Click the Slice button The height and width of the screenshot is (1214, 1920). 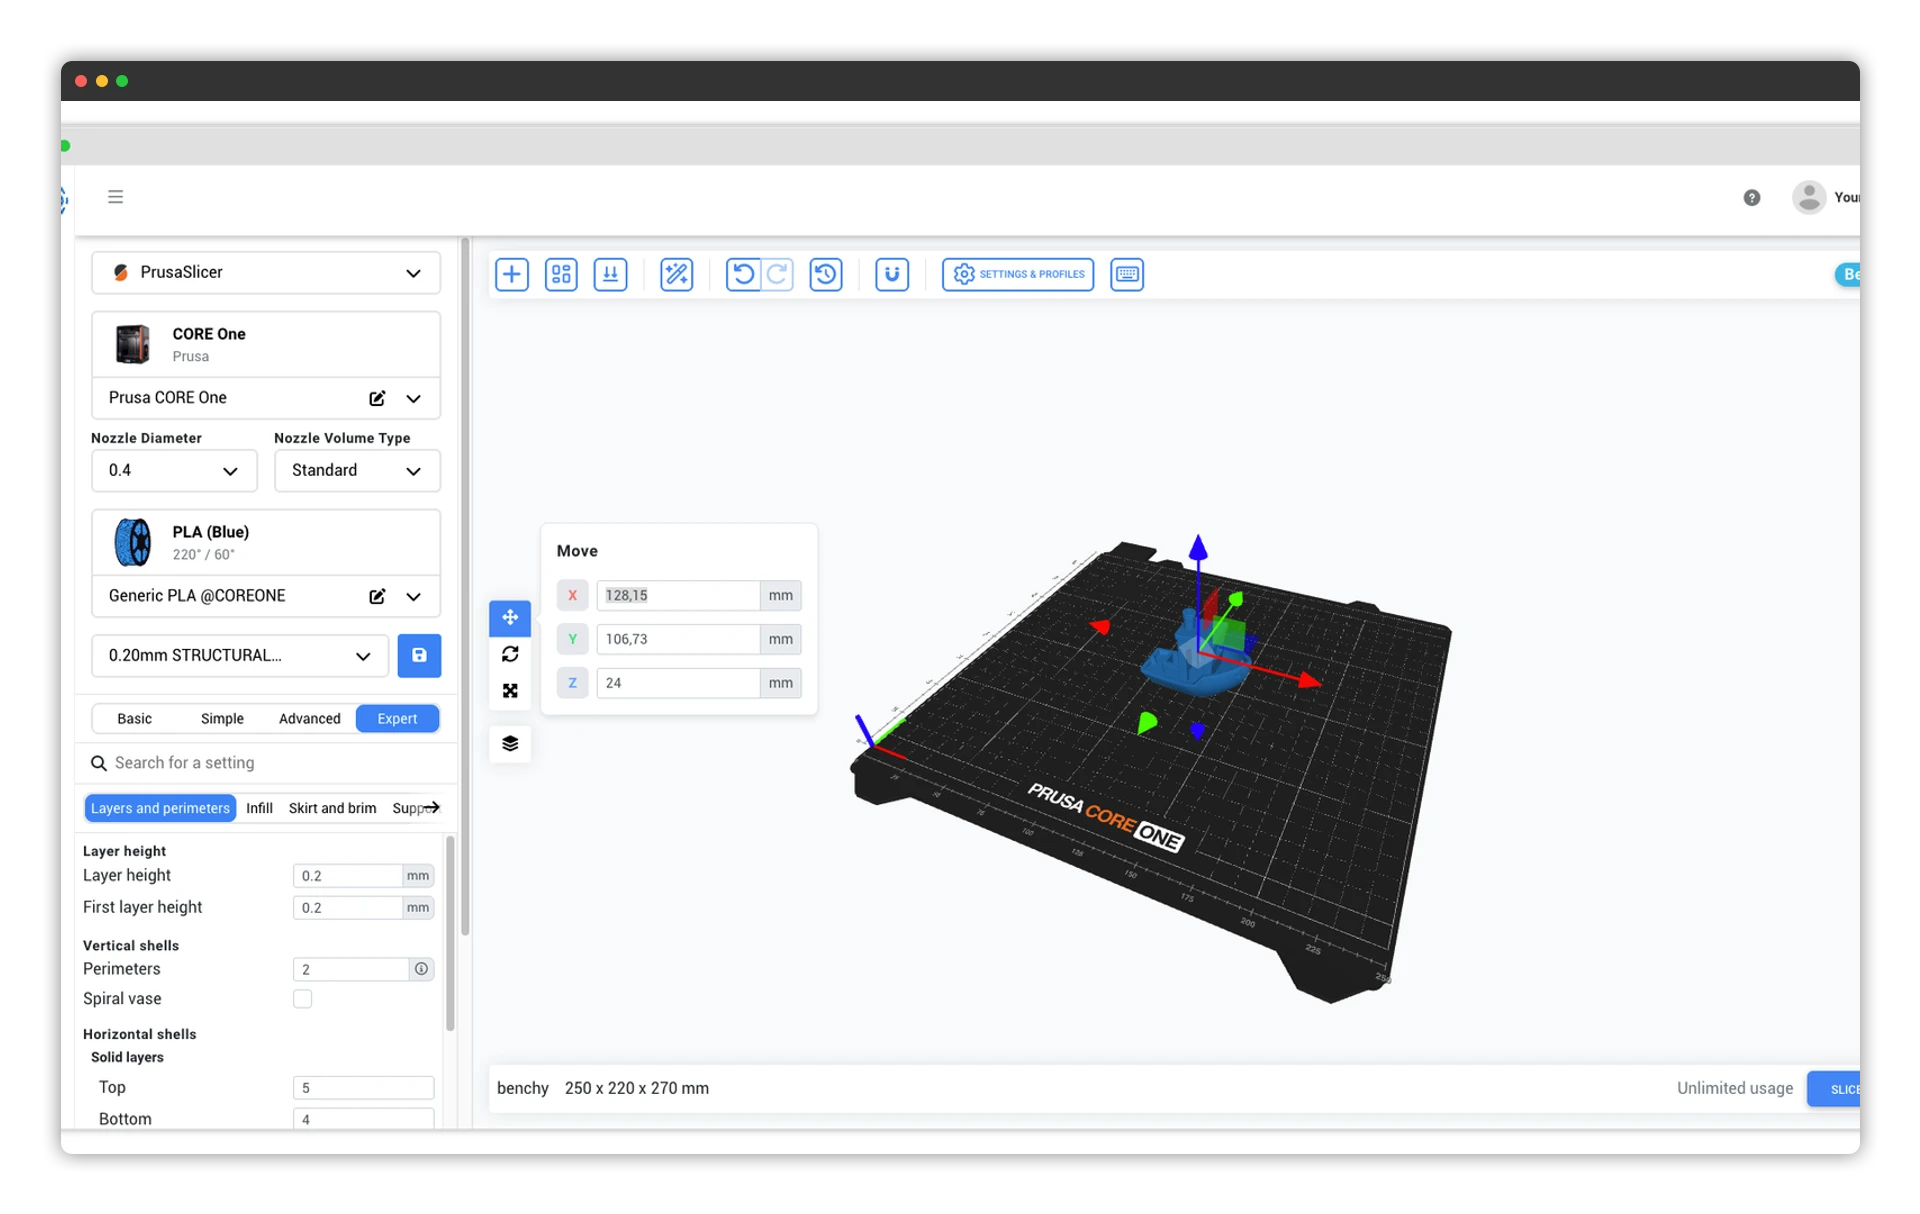click(1834, 1089)
